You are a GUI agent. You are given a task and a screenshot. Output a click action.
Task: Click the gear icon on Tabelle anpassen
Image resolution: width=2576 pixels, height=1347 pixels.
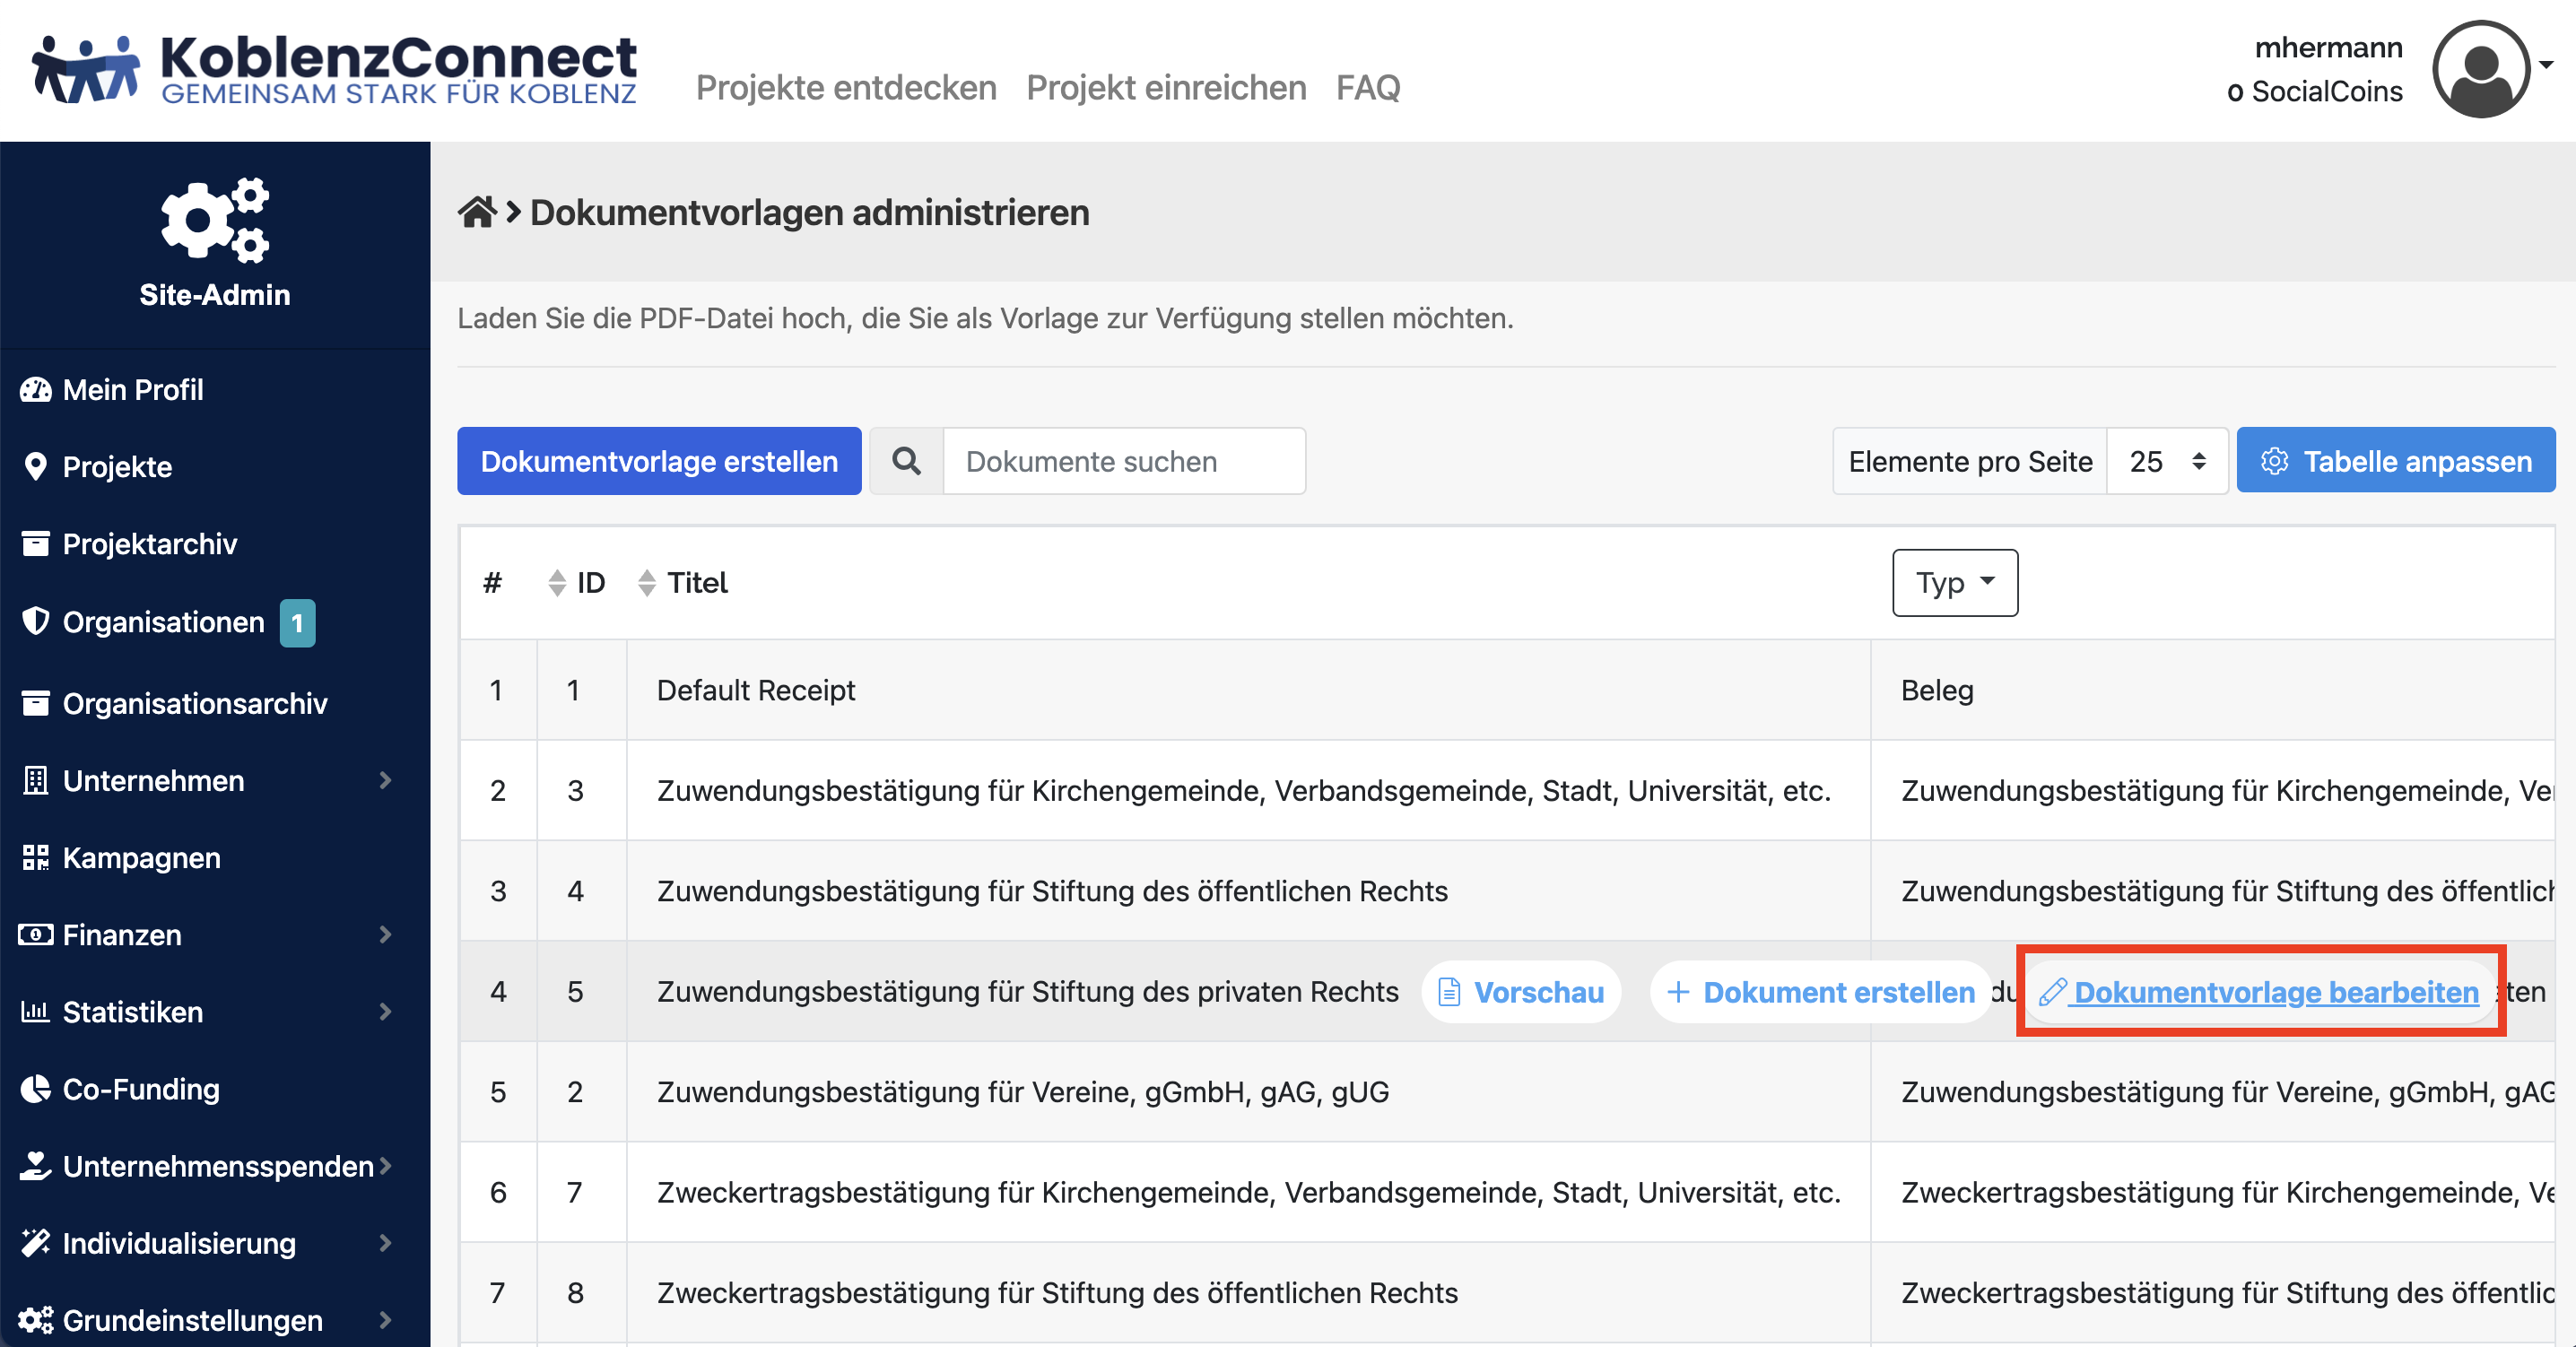[x=2276, y=461]
